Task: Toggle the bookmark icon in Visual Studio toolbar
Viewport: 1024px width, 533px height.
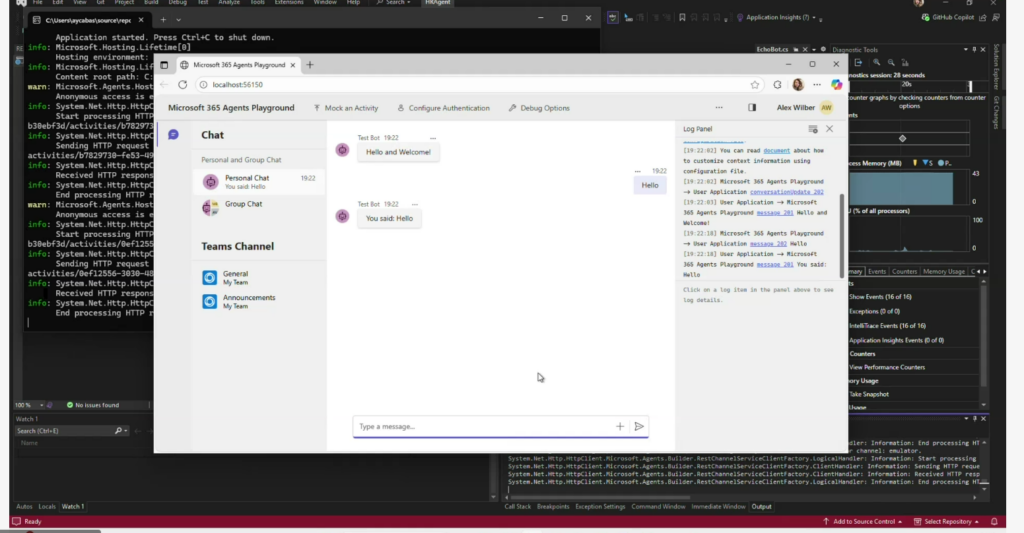Action: [x=682, y=18]
